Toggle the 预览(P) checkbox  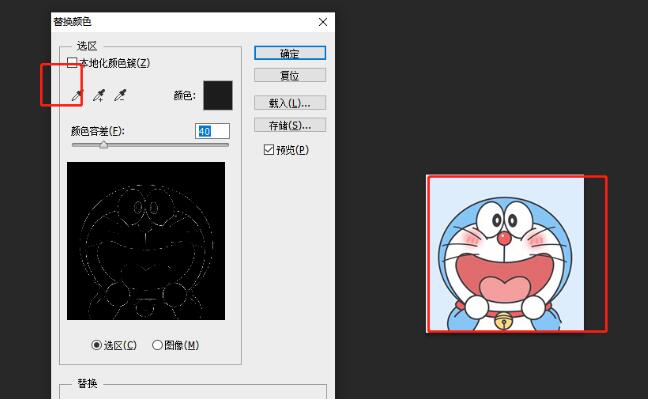[x=269, y=150]
